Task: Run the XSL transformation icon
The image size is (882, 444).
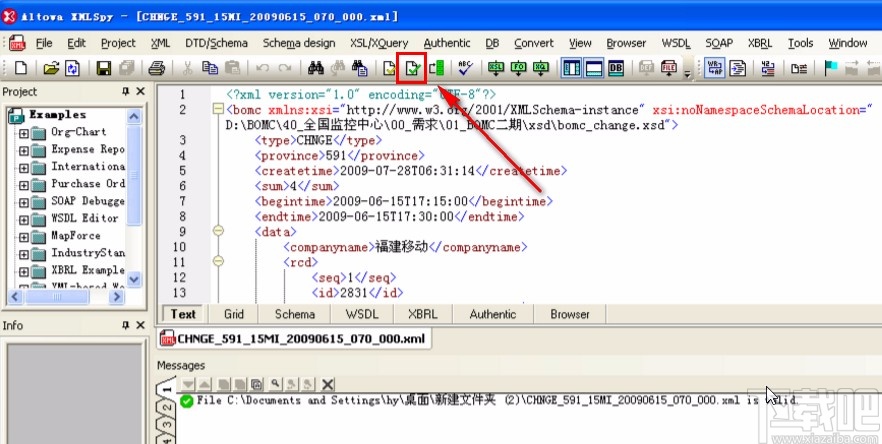Action: pos(496,68)
